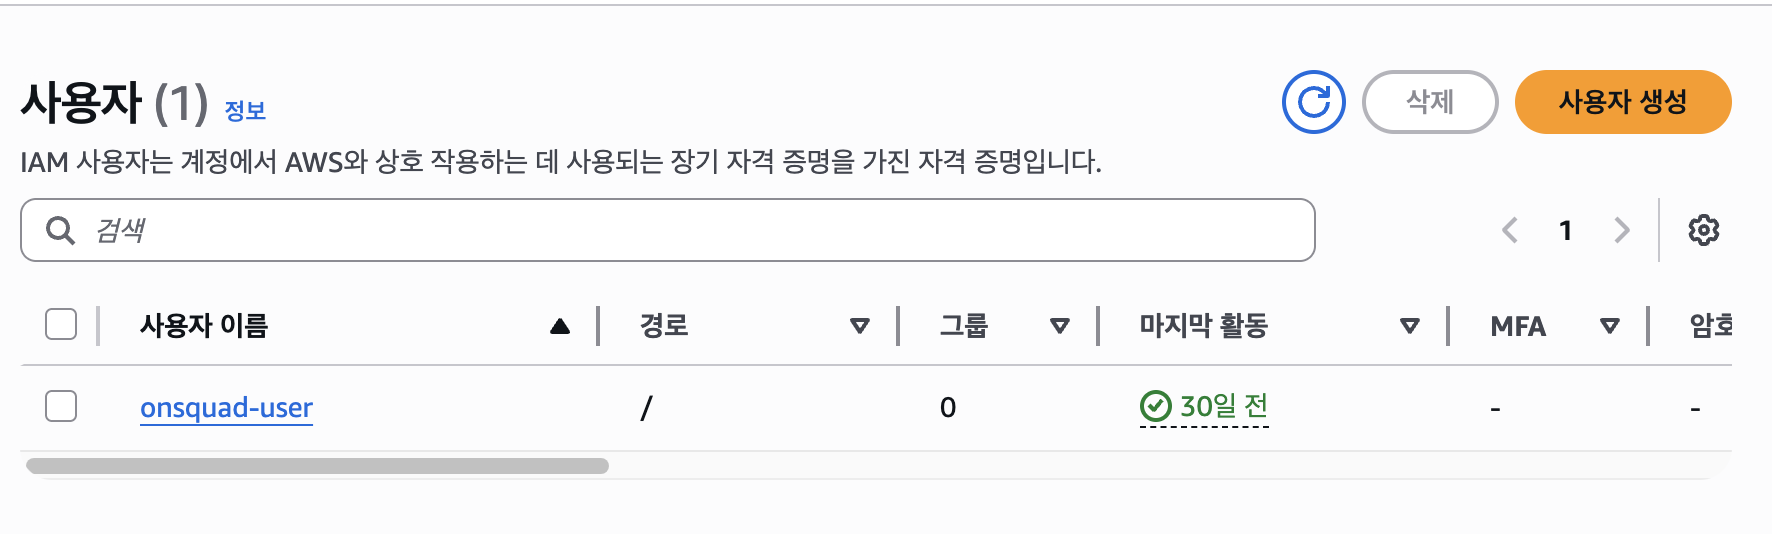
Task: Click the 사용자 생성 button
Action: point(1622,102)
